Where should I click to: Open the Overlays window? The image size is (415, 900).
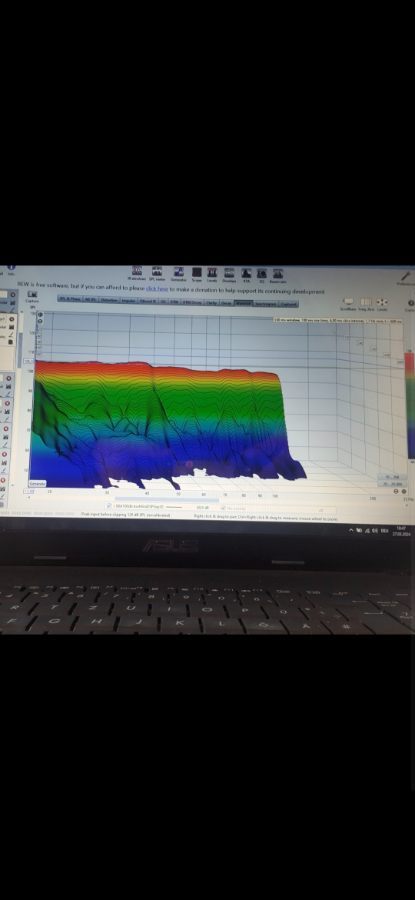[229, 274]
